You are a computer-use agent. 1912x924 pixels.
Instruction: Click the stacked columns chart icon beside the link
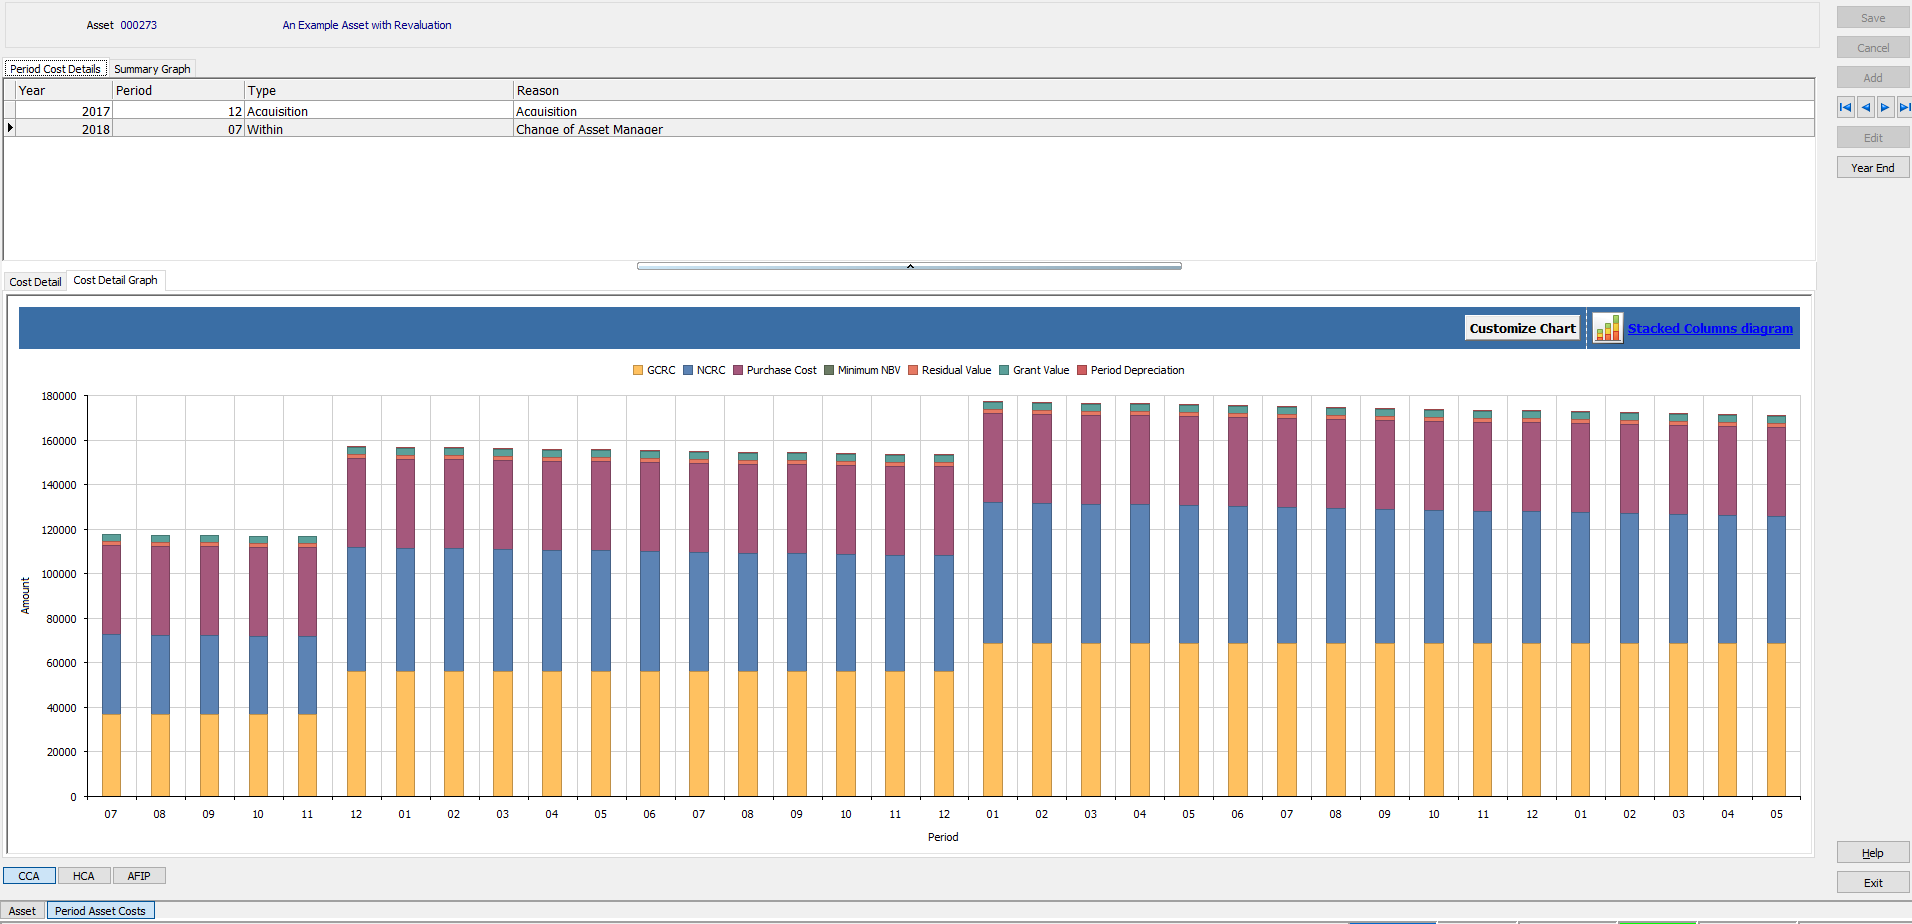[1608, 327]
